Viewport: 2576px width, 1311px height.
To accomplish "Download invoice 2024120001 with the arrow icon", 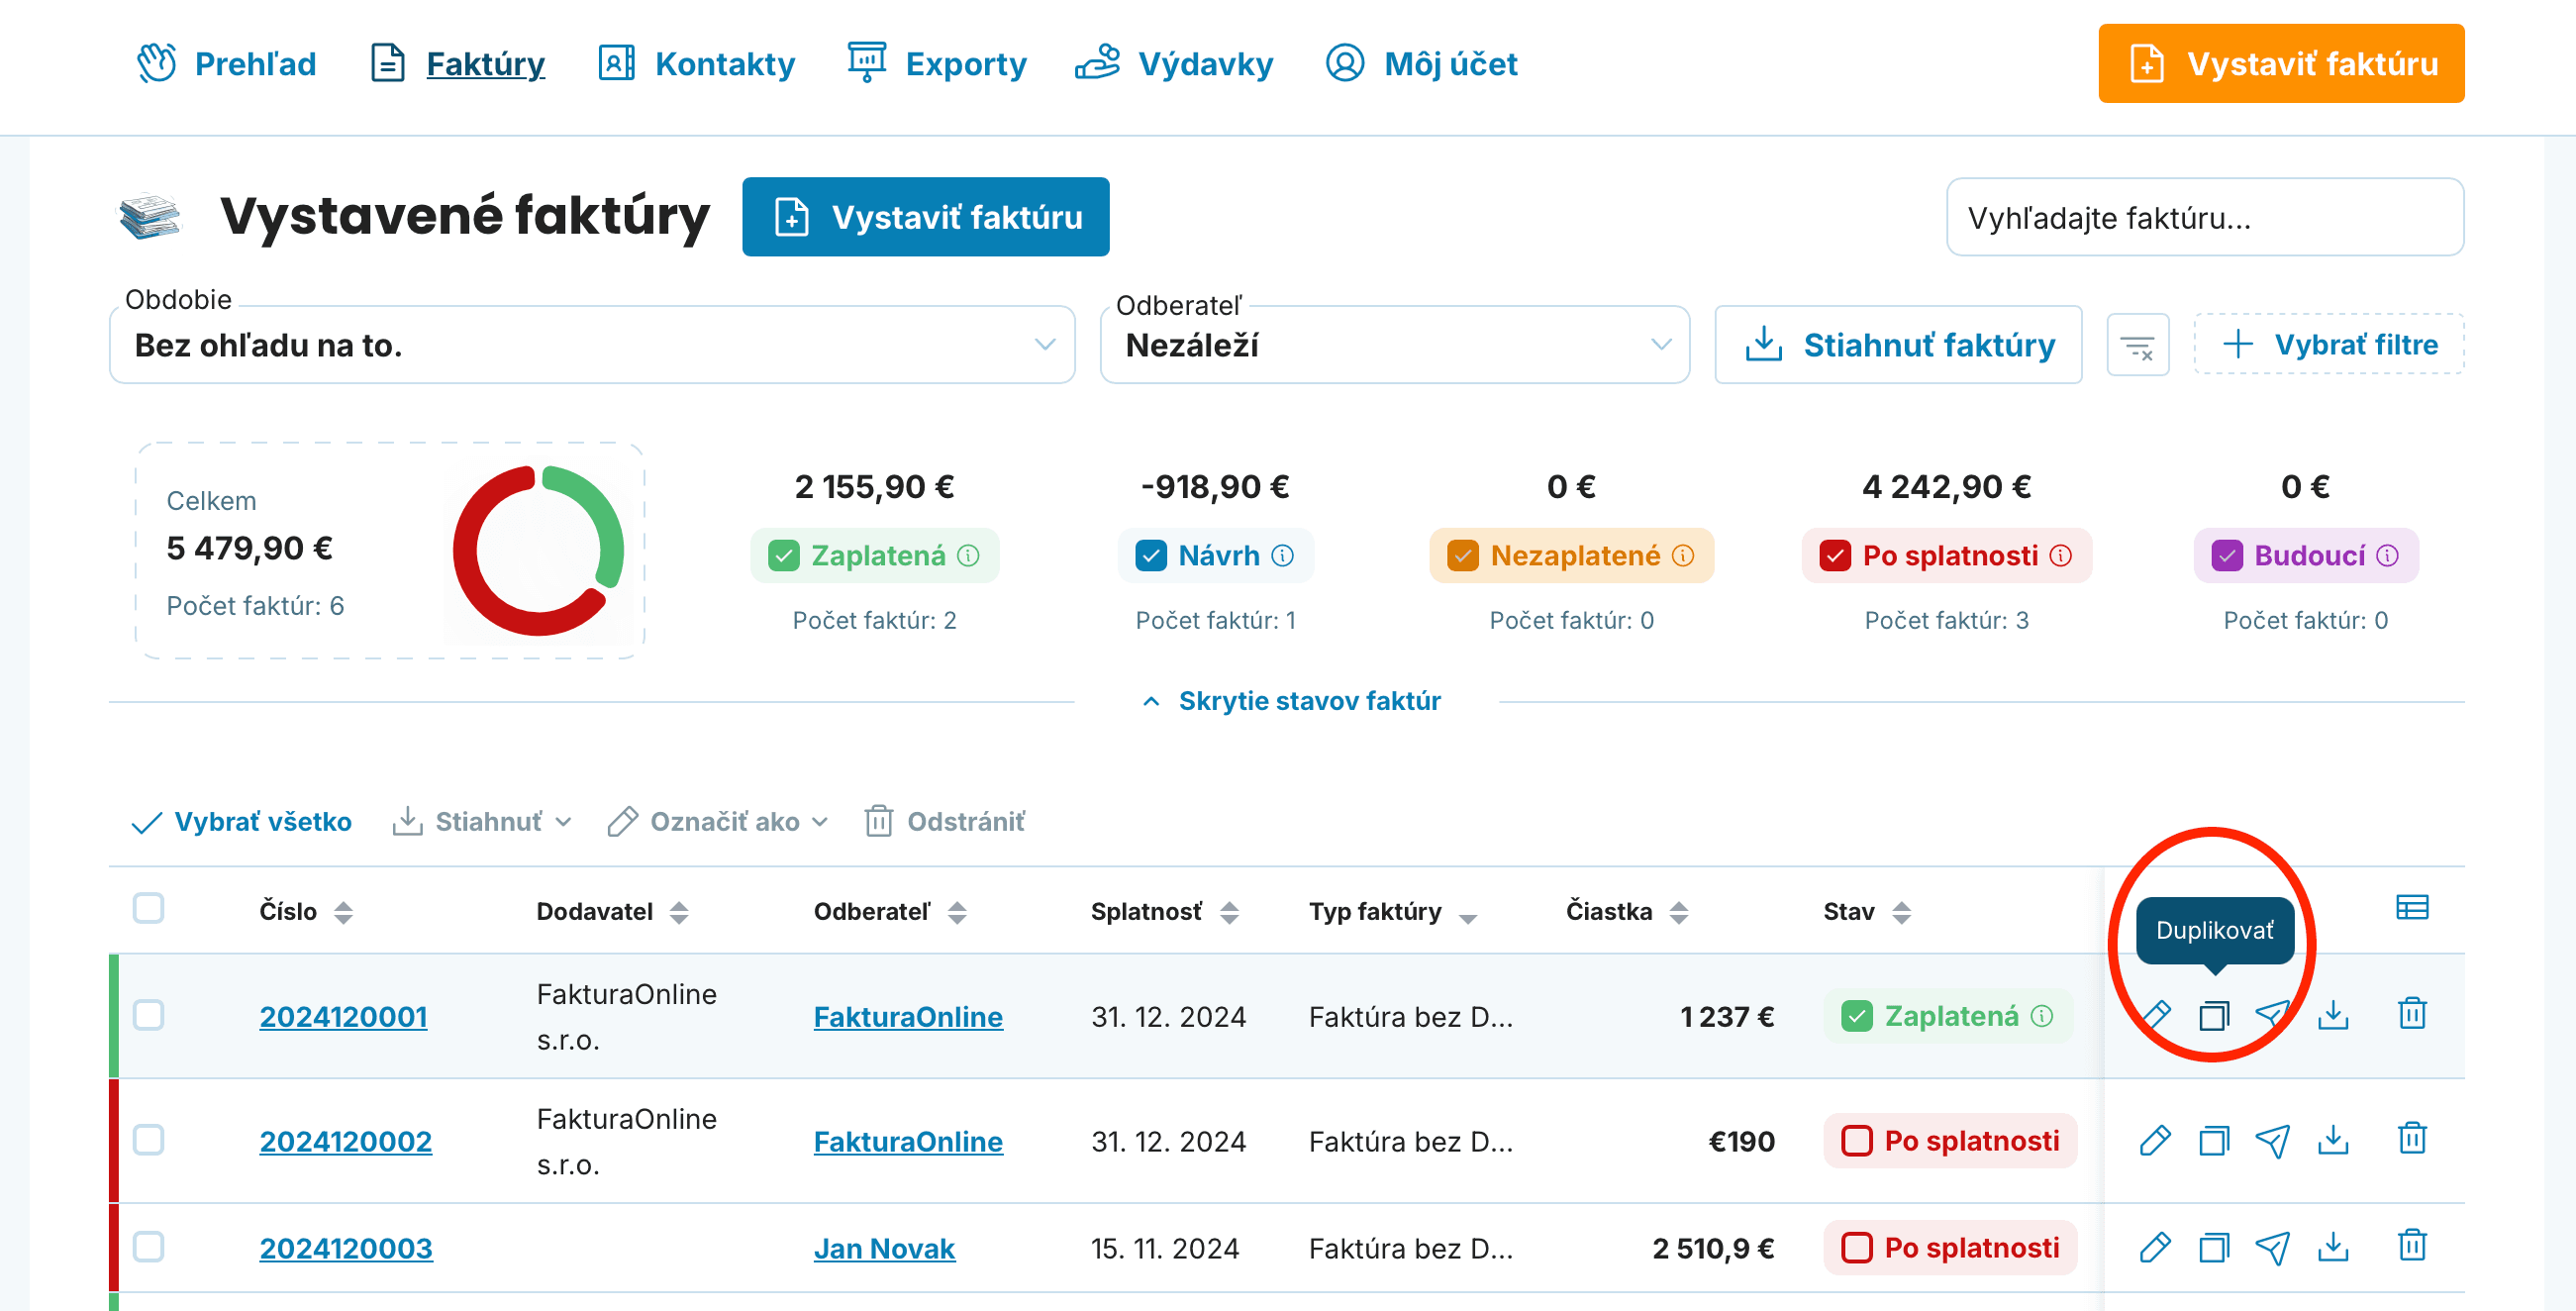I will pyautogui.click(x=2333, y=1016).
